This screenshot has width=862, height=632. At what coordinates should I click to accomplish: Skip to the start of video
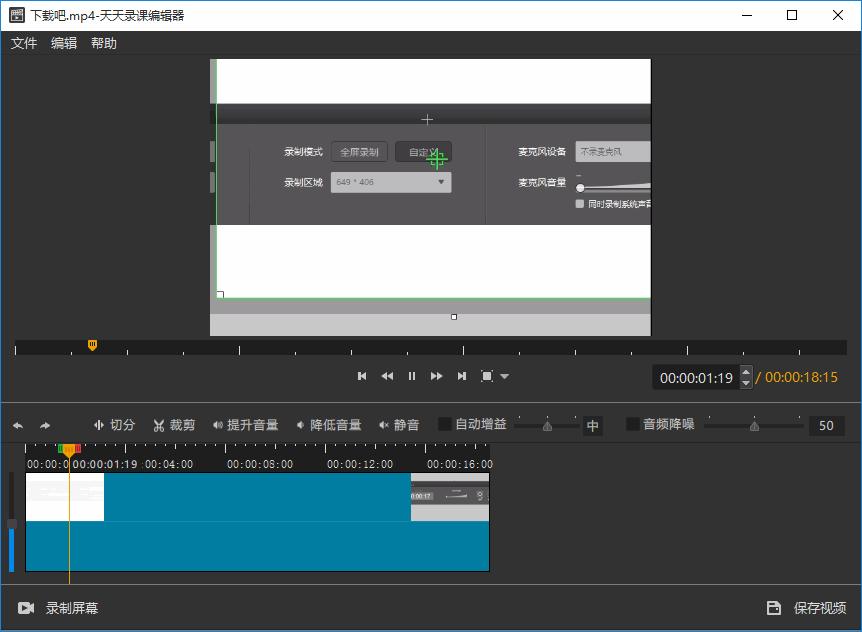362,376
